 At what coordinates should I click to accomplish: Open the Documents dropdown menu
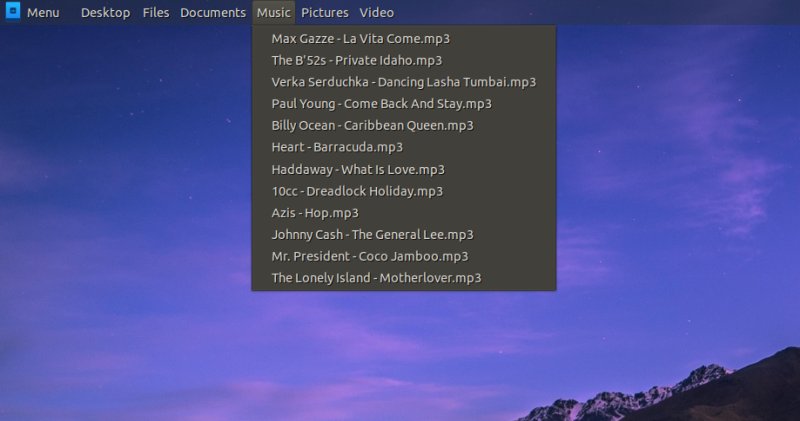(x=213, y=13)
